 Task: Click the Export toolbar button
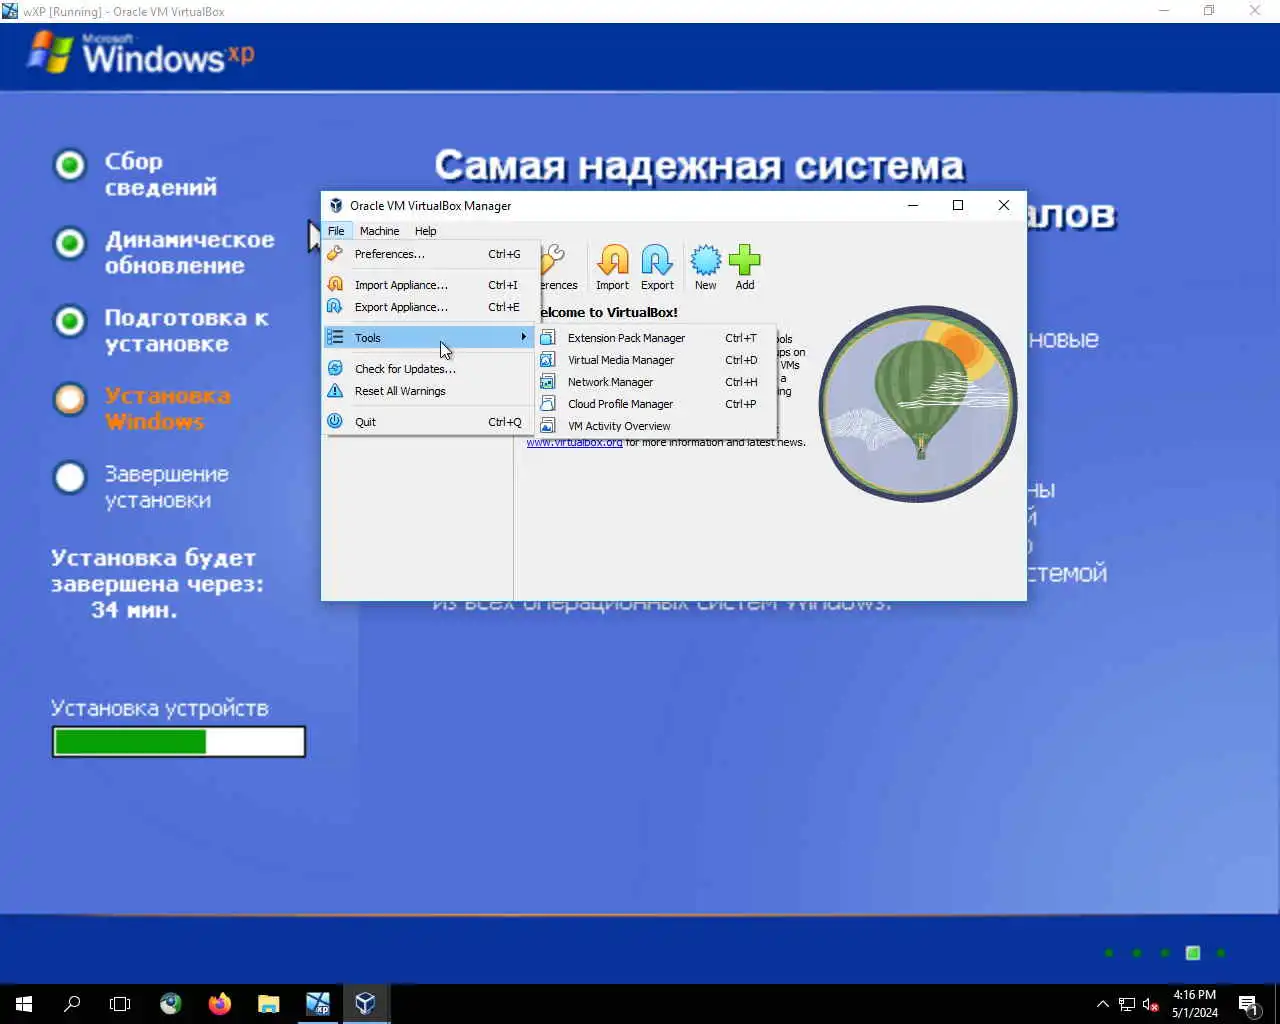657,268
